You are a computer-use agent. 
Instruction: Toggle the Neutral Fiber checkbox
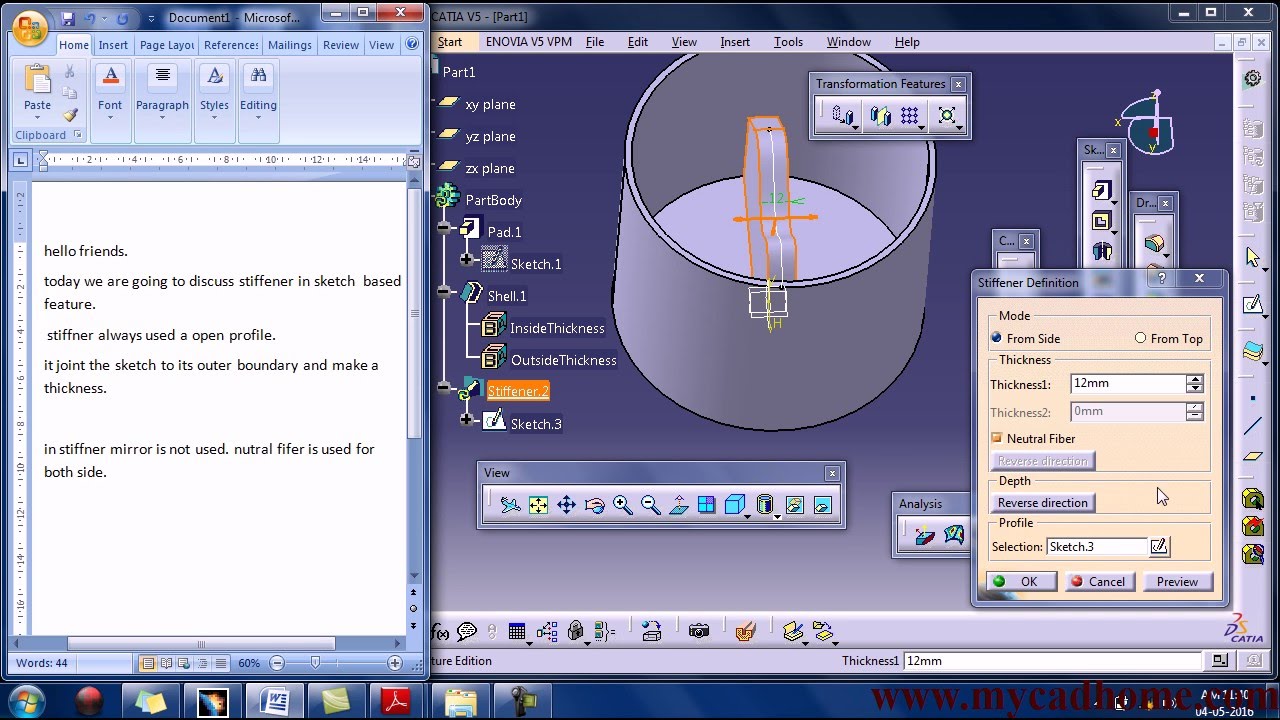click(x=996, y=438)
